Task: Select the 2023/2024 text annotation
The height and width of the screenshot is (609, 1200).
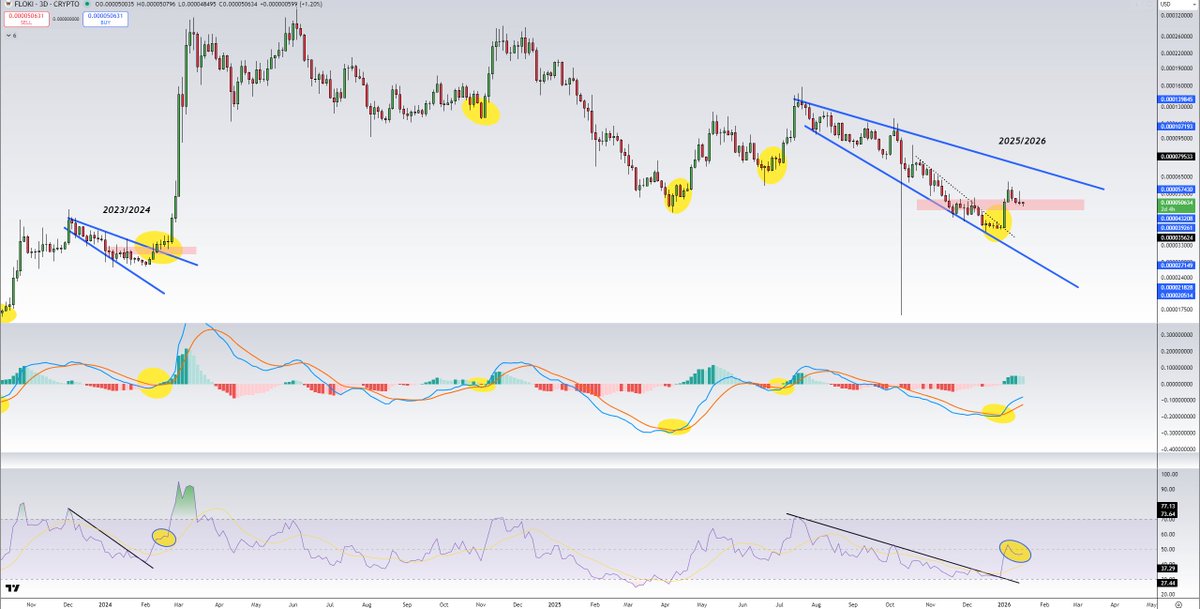Action: pos(126,210)
